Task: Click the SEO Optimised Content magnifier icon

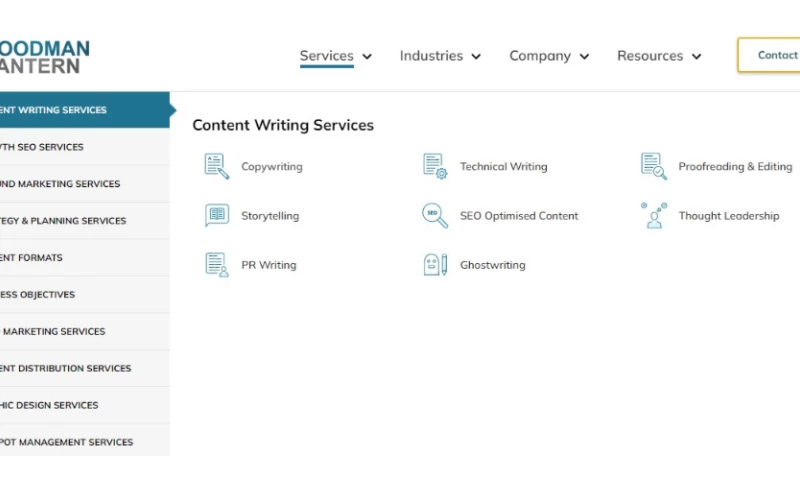Action: pos(435,215)
